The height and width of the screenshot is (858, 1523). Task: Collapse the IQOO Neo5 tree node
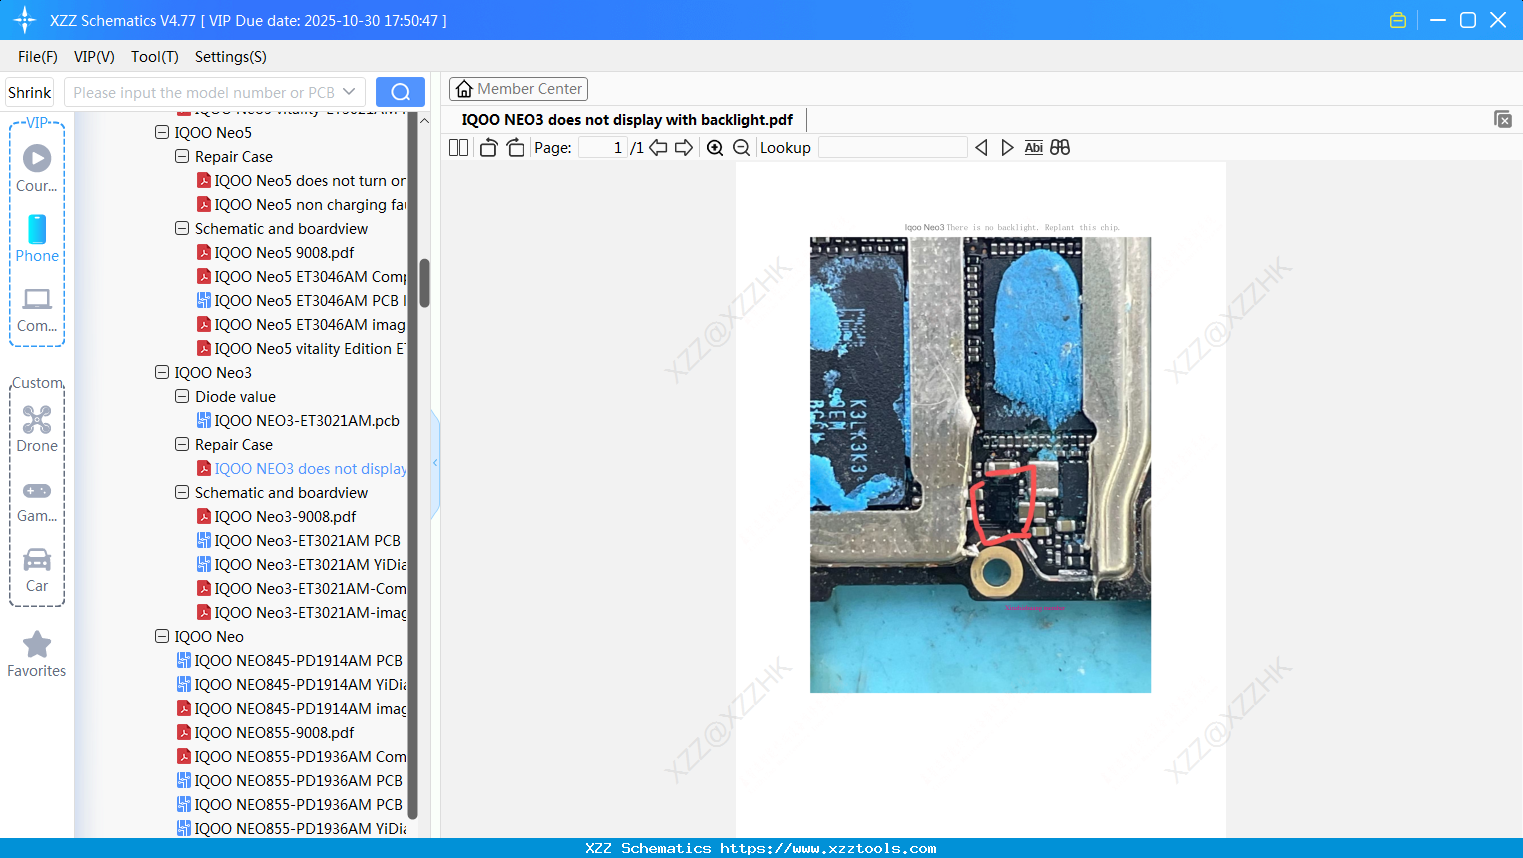click(x=162, y=132)
